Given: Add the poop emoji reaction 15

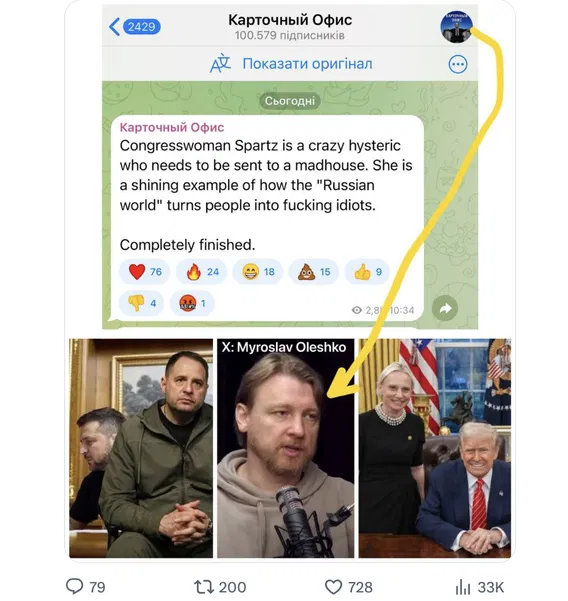Looking at the screenshot, I should 314,272.
